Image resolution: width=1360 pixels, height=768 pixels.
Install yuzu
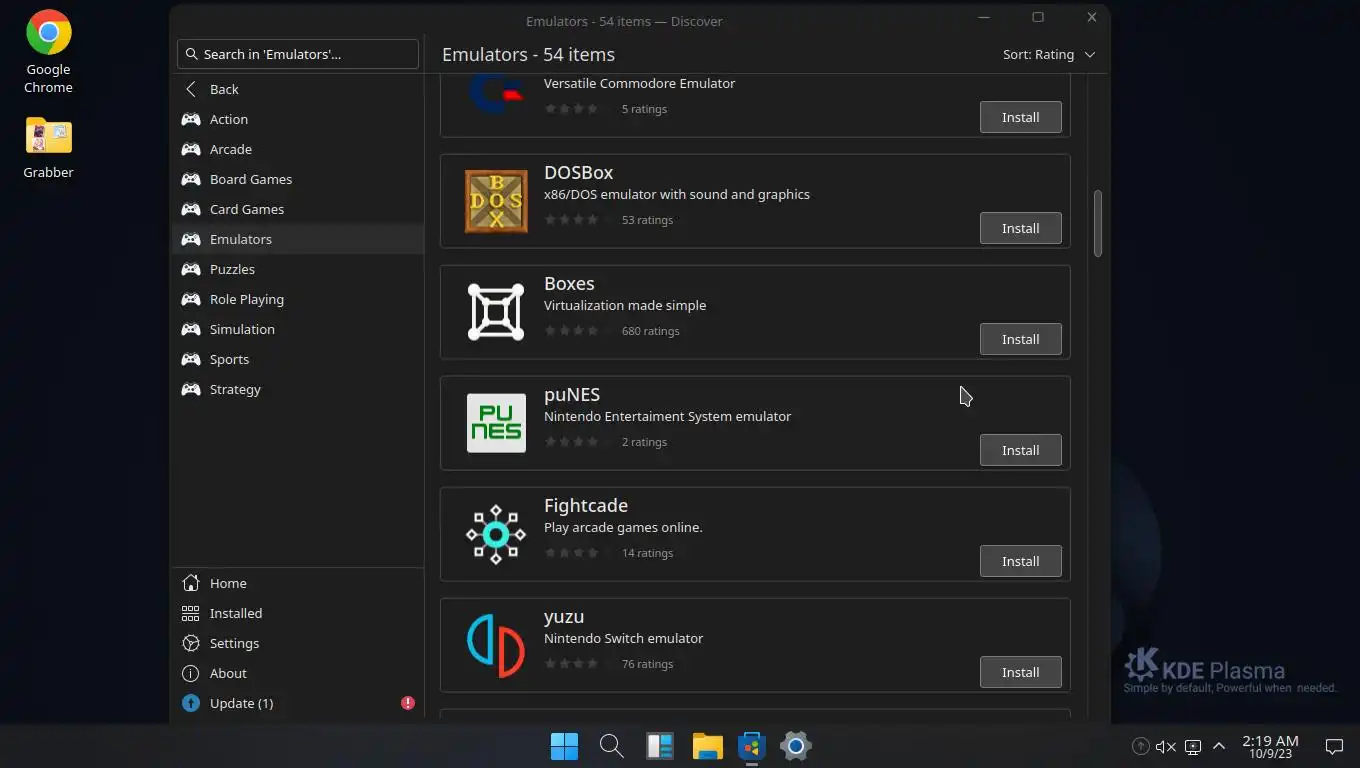point(1020,672)
